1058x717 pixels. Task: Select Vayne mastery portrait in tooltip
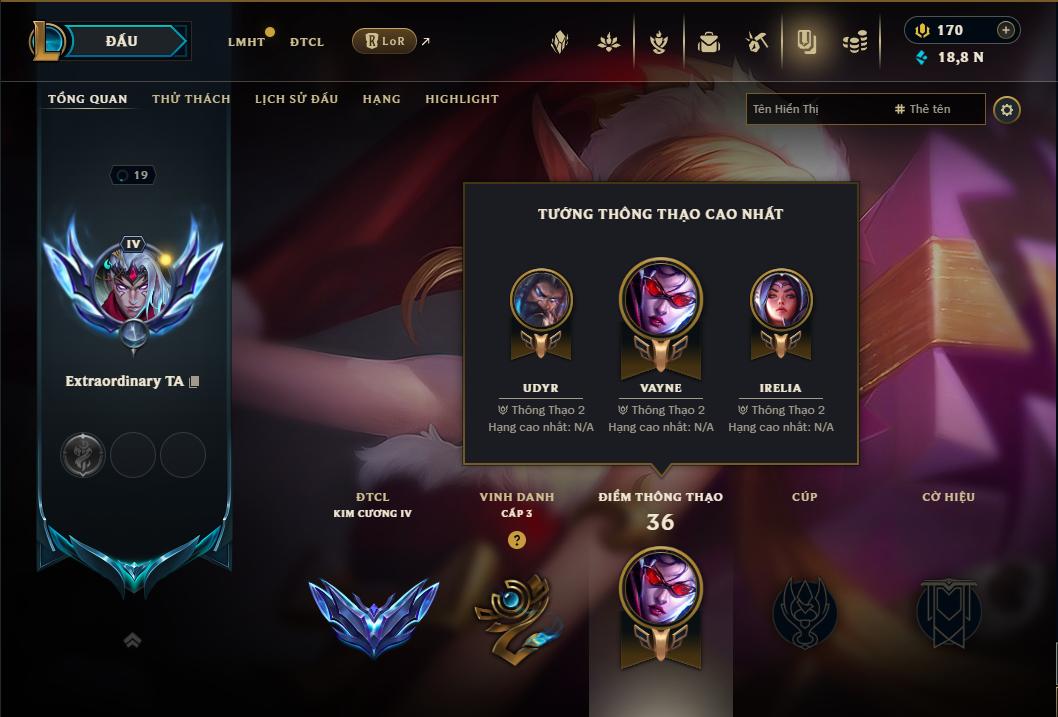click(x=661, y=299)
